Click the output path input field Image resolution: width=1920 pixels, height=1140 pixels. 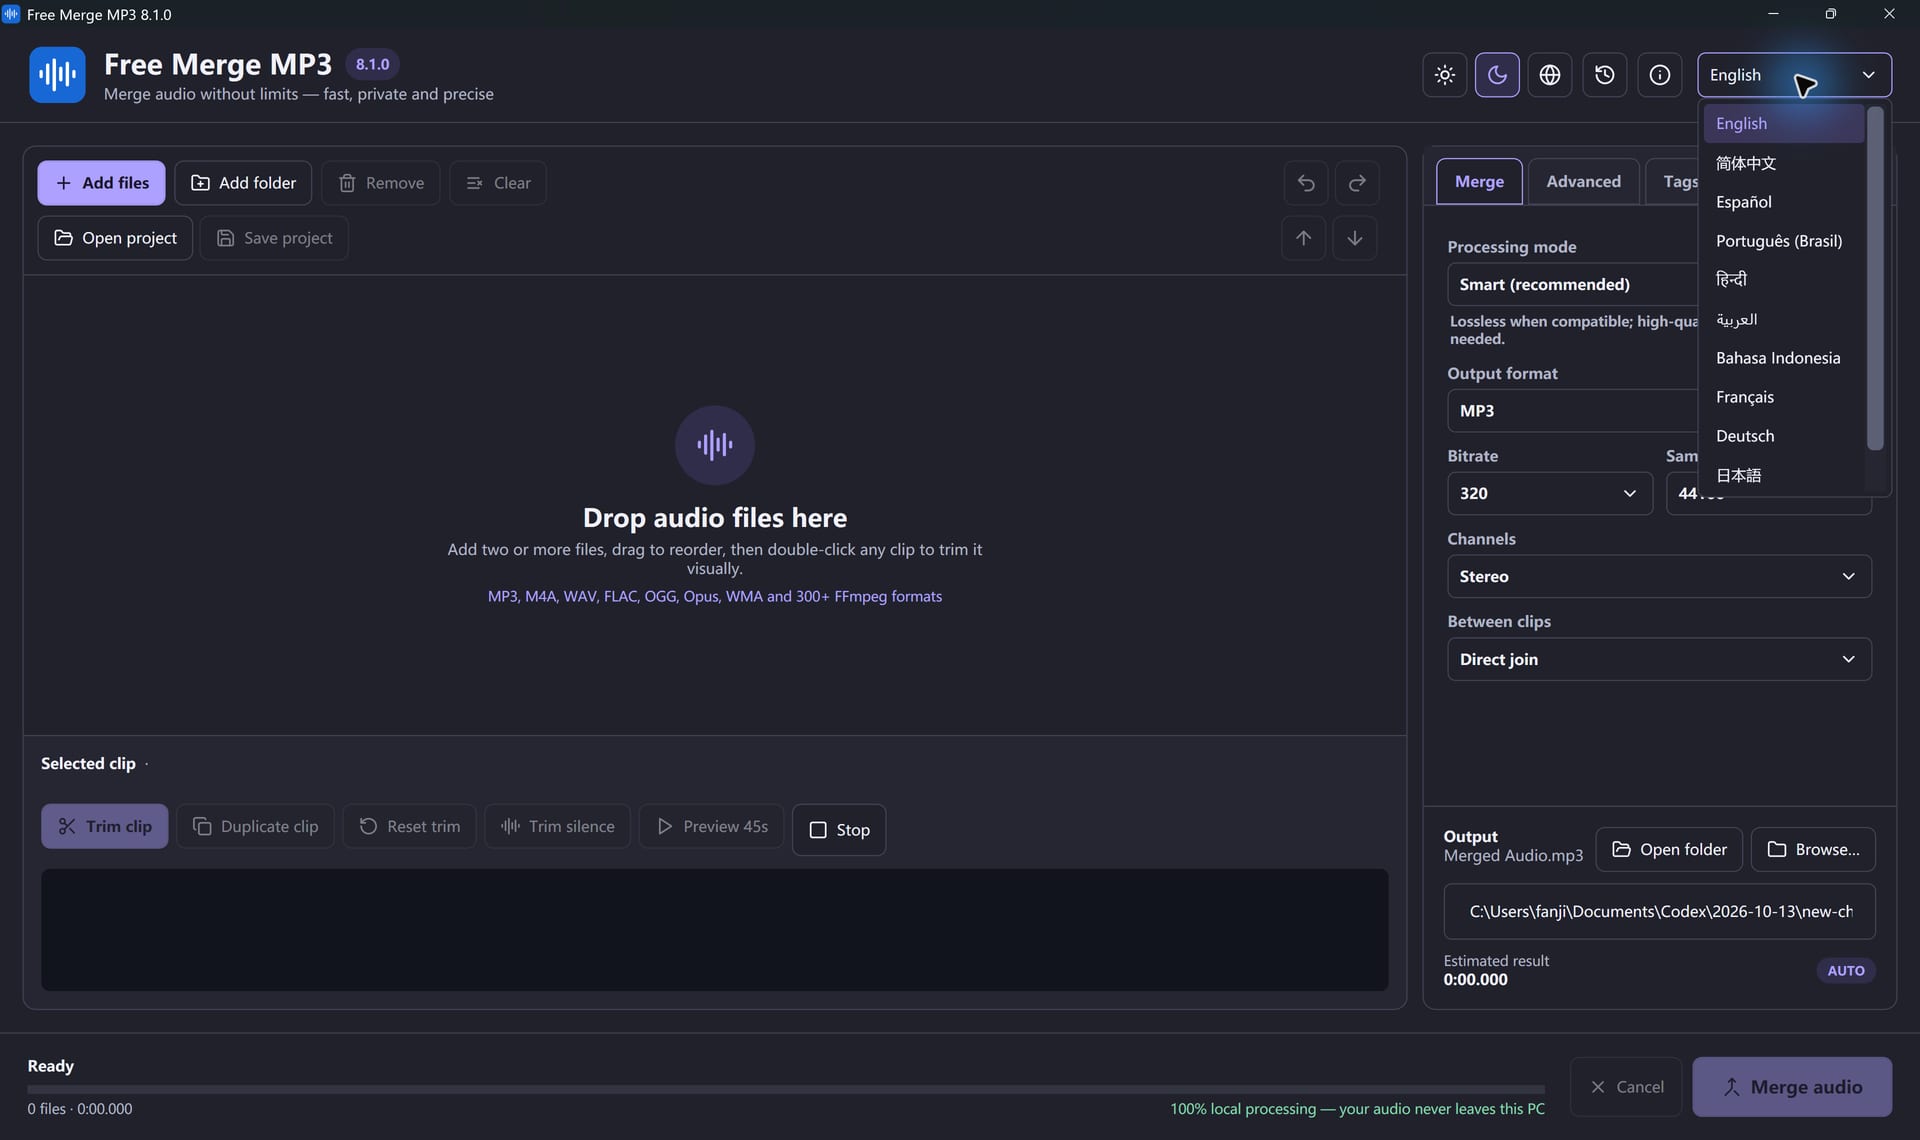[x=1659, y=912]
